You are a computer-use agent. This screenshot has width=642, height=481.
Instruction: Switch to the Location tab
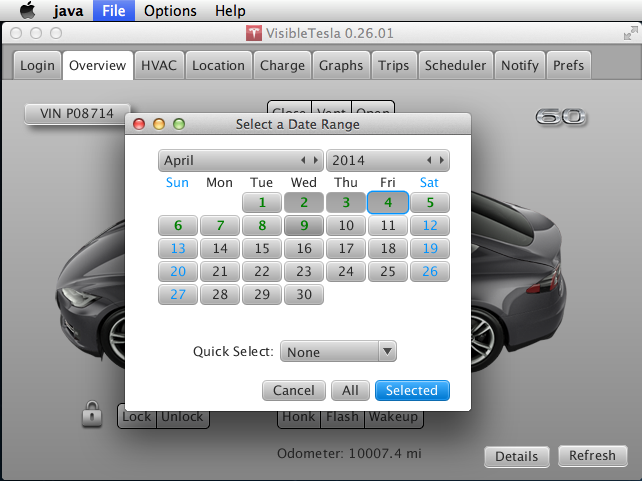218,65
